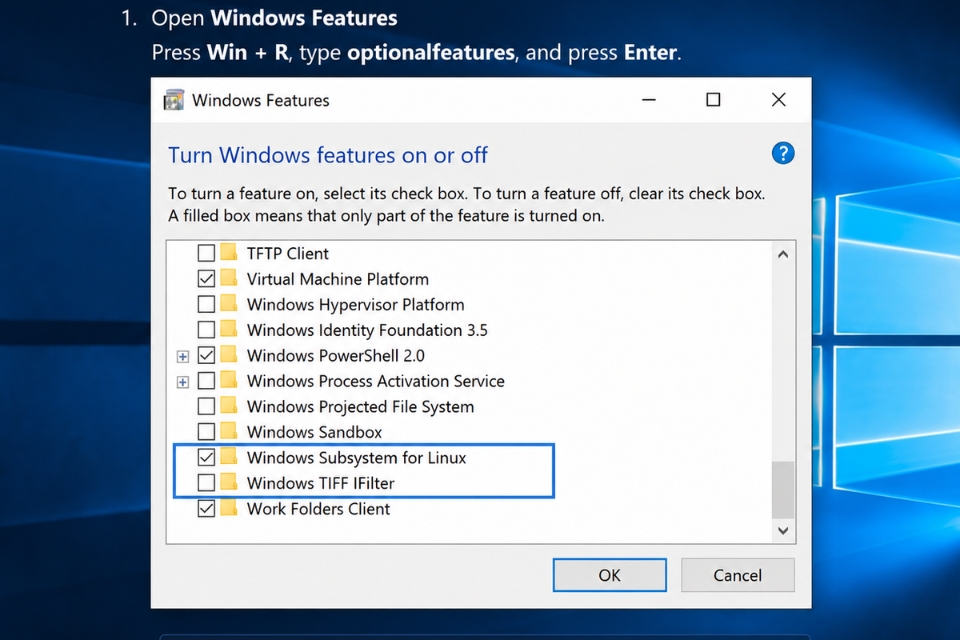960x640 pixels.
Task: Enable Windows Process Activation Service checkbox
Action: 206,381
